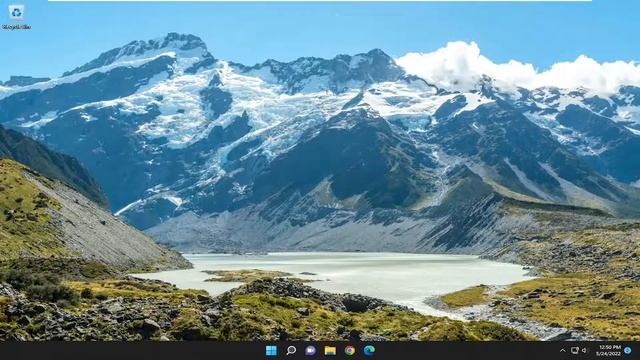Open the 12:50 PM clock and calendar
The image size is (640, 360).
pyautogui.click(x=608, y=350)
